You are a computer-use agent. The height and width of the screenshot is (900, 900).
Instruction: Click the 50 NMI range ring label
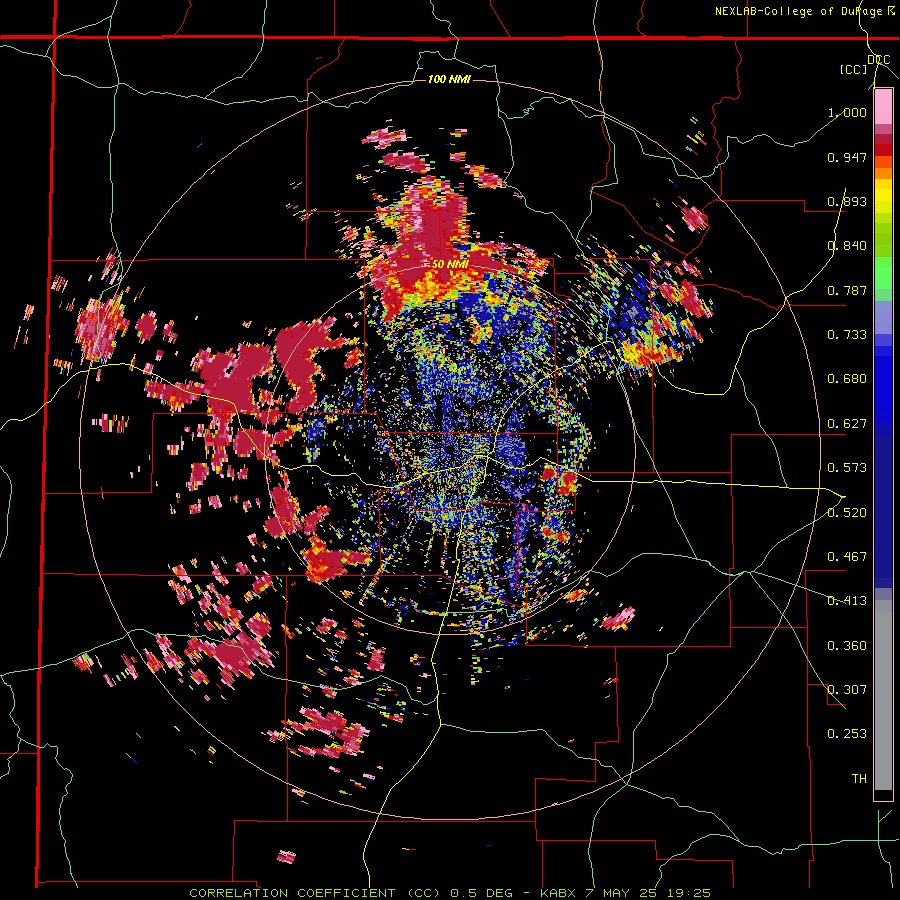click(x=451, y=265)
